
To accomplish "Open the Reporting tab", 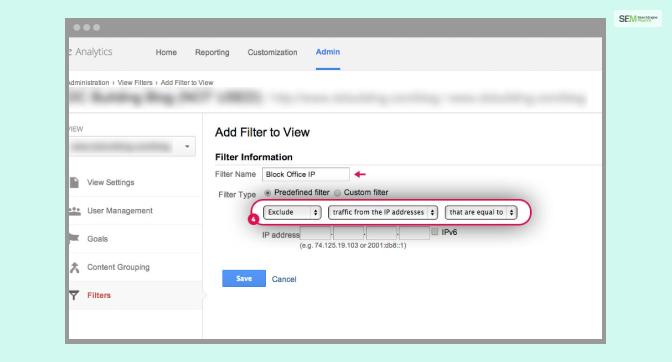I will click(212, 52).
